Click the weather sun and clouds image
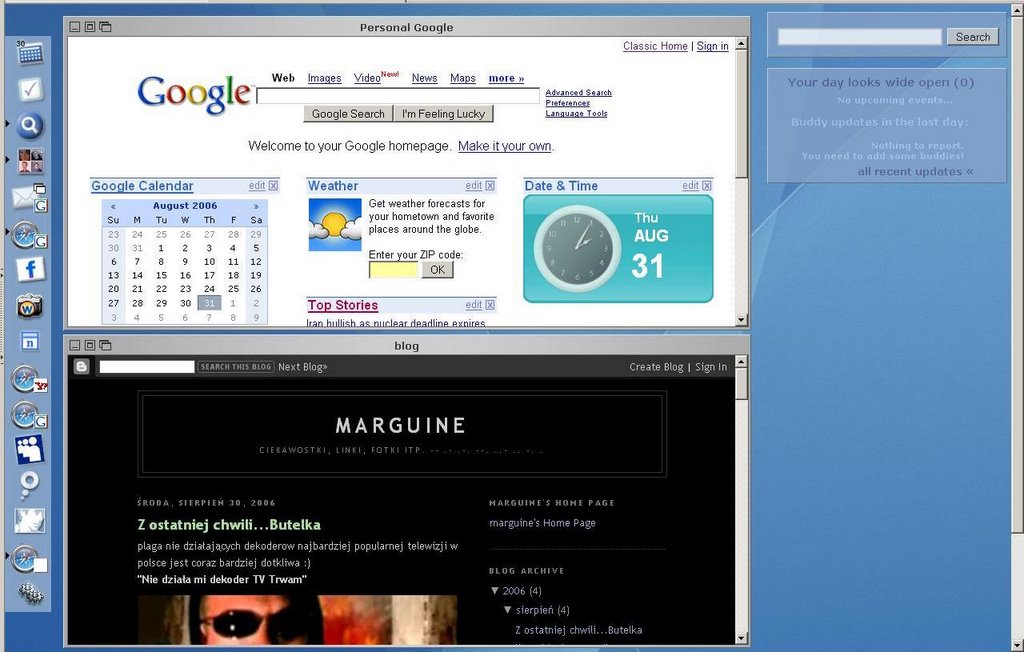 [334, 225]
